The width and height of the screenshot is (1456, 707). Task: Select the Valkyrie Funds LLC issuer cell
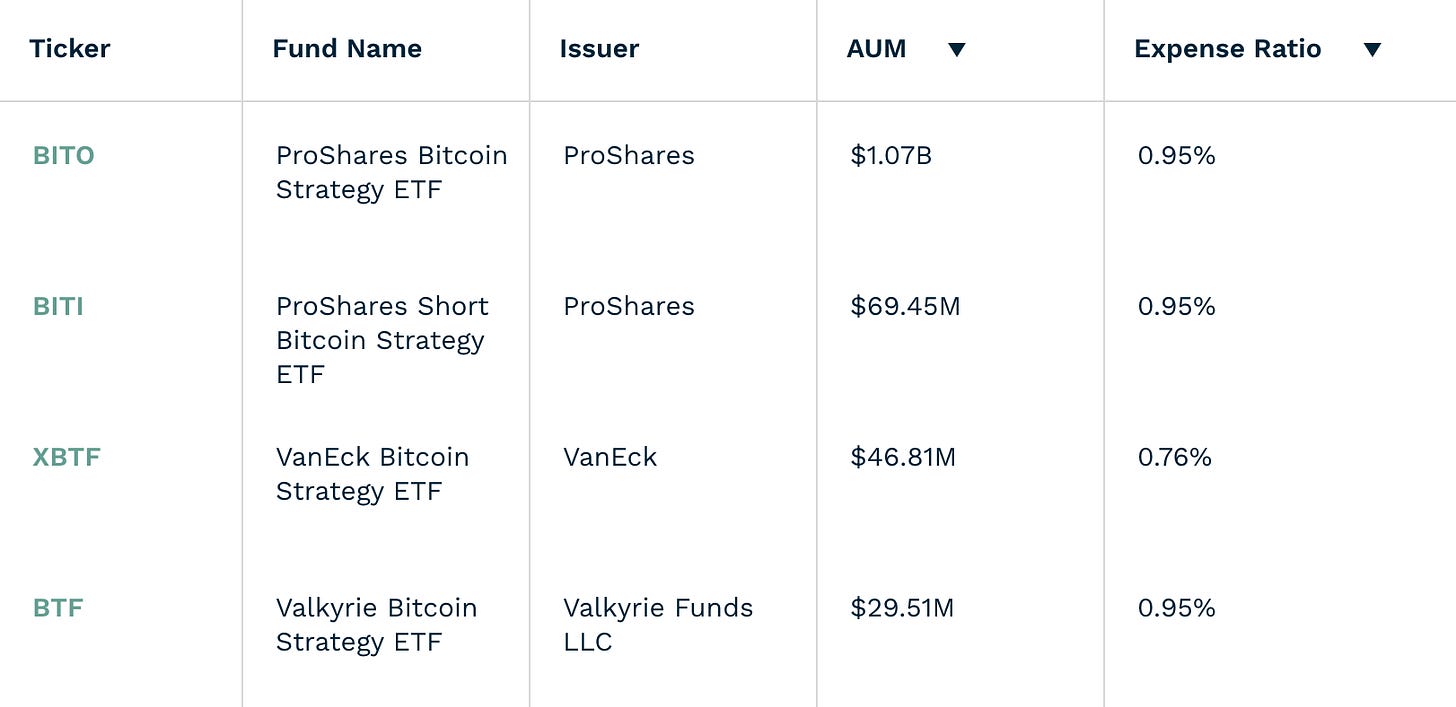click(x=658, y=625)
